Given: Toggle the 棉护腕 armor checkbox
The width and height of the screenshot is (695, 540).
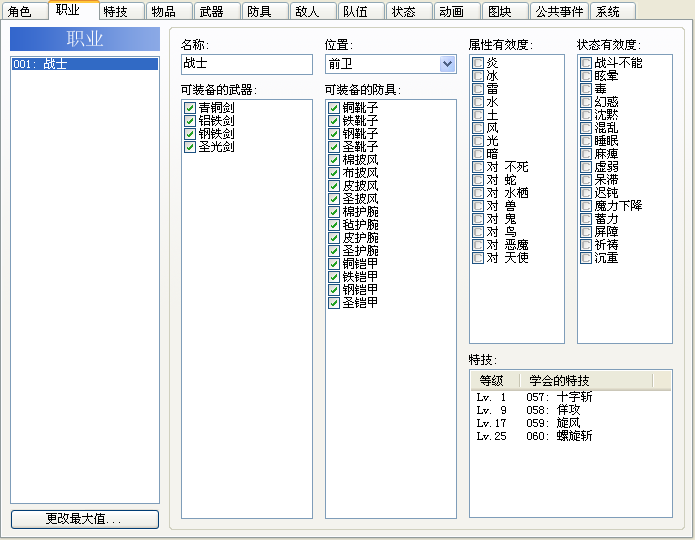Looking at the screenshot, I should point(334,212).
